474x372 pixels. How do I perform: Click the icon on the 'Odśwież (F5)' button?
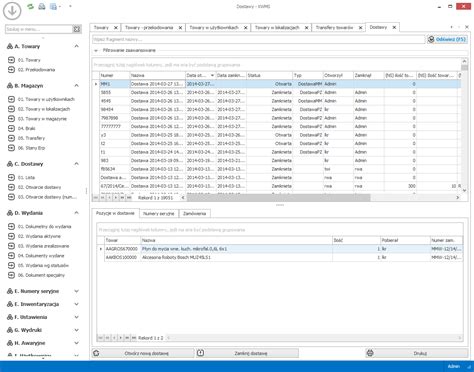click(431, 39)
